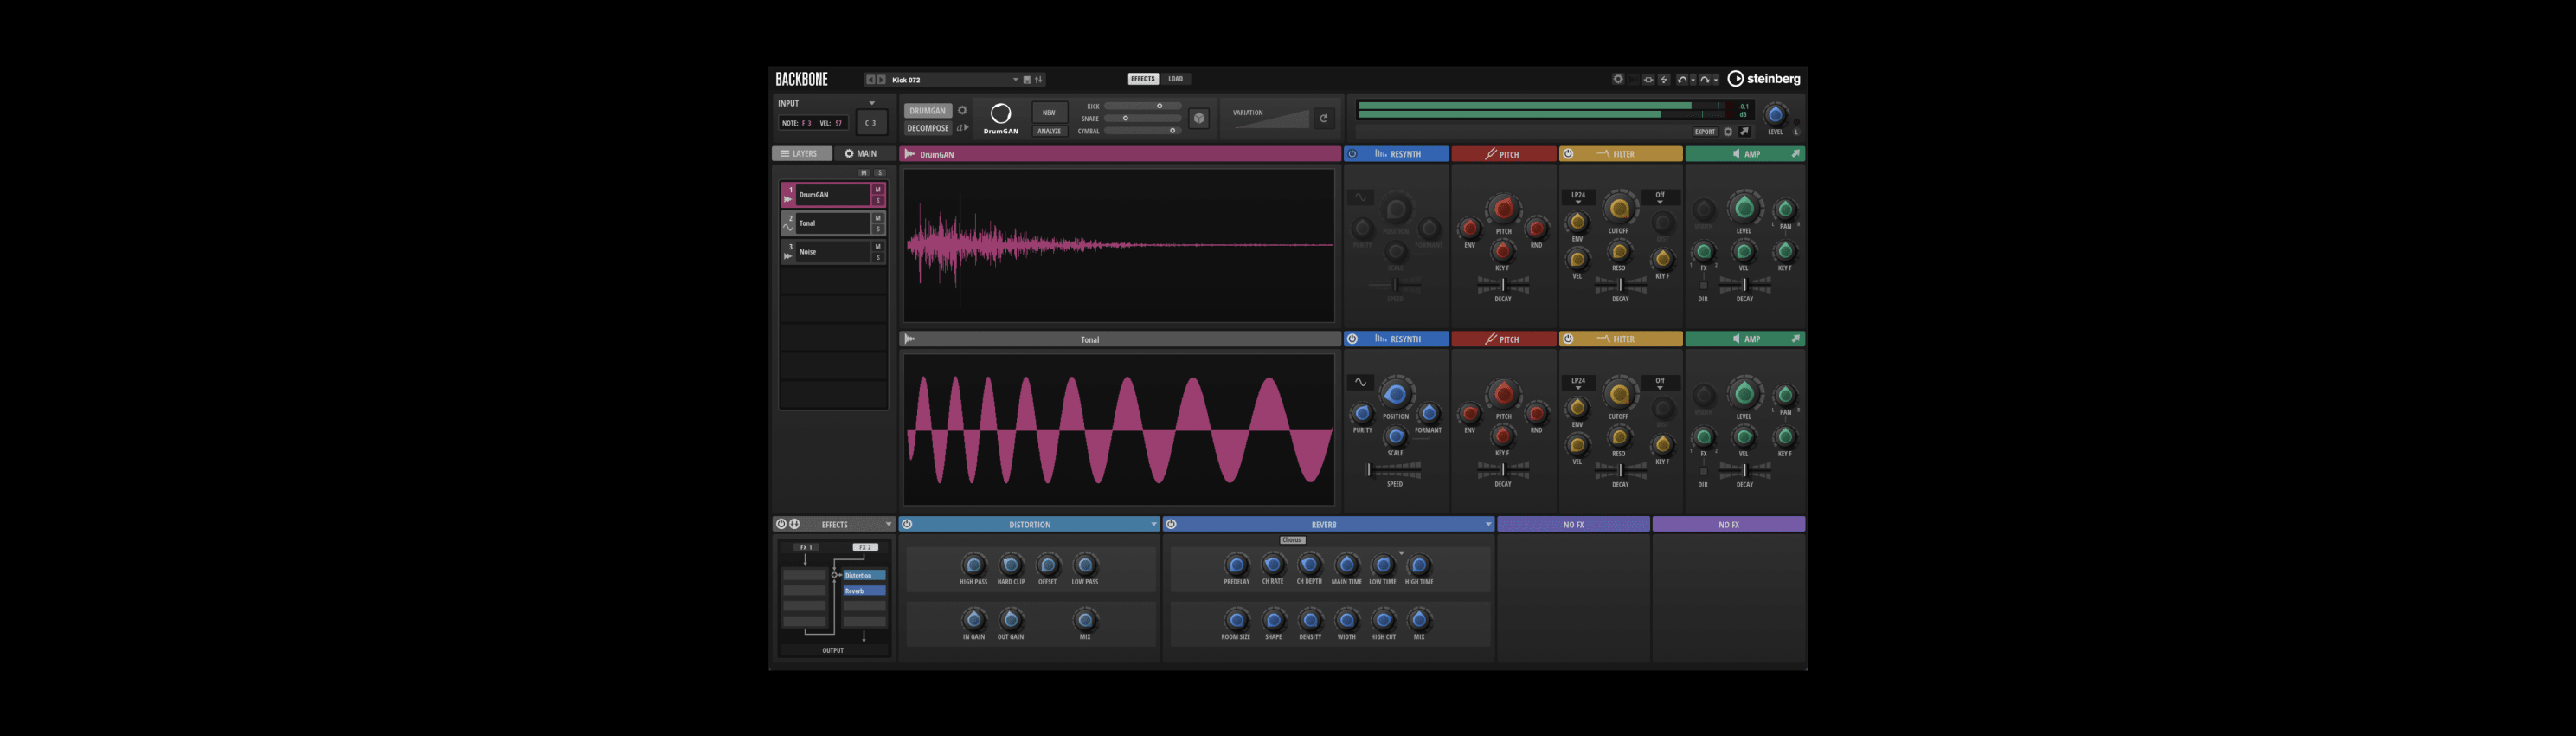Click the tuning fork icon in upper Pitch header
This screenshot has height=736, width=2576.
pyautogui.click(x=1490, y=153)
